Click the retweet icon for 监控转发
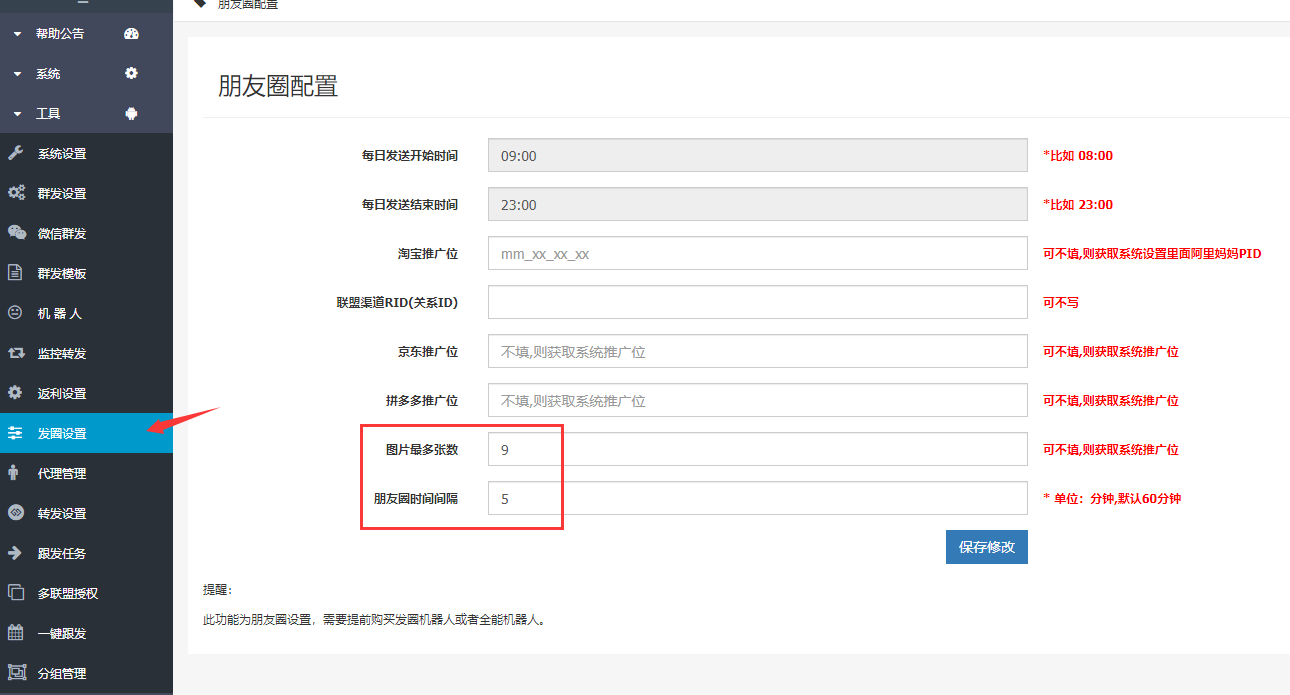This screenshot has height=695, width=1290. tap(16, 353)
